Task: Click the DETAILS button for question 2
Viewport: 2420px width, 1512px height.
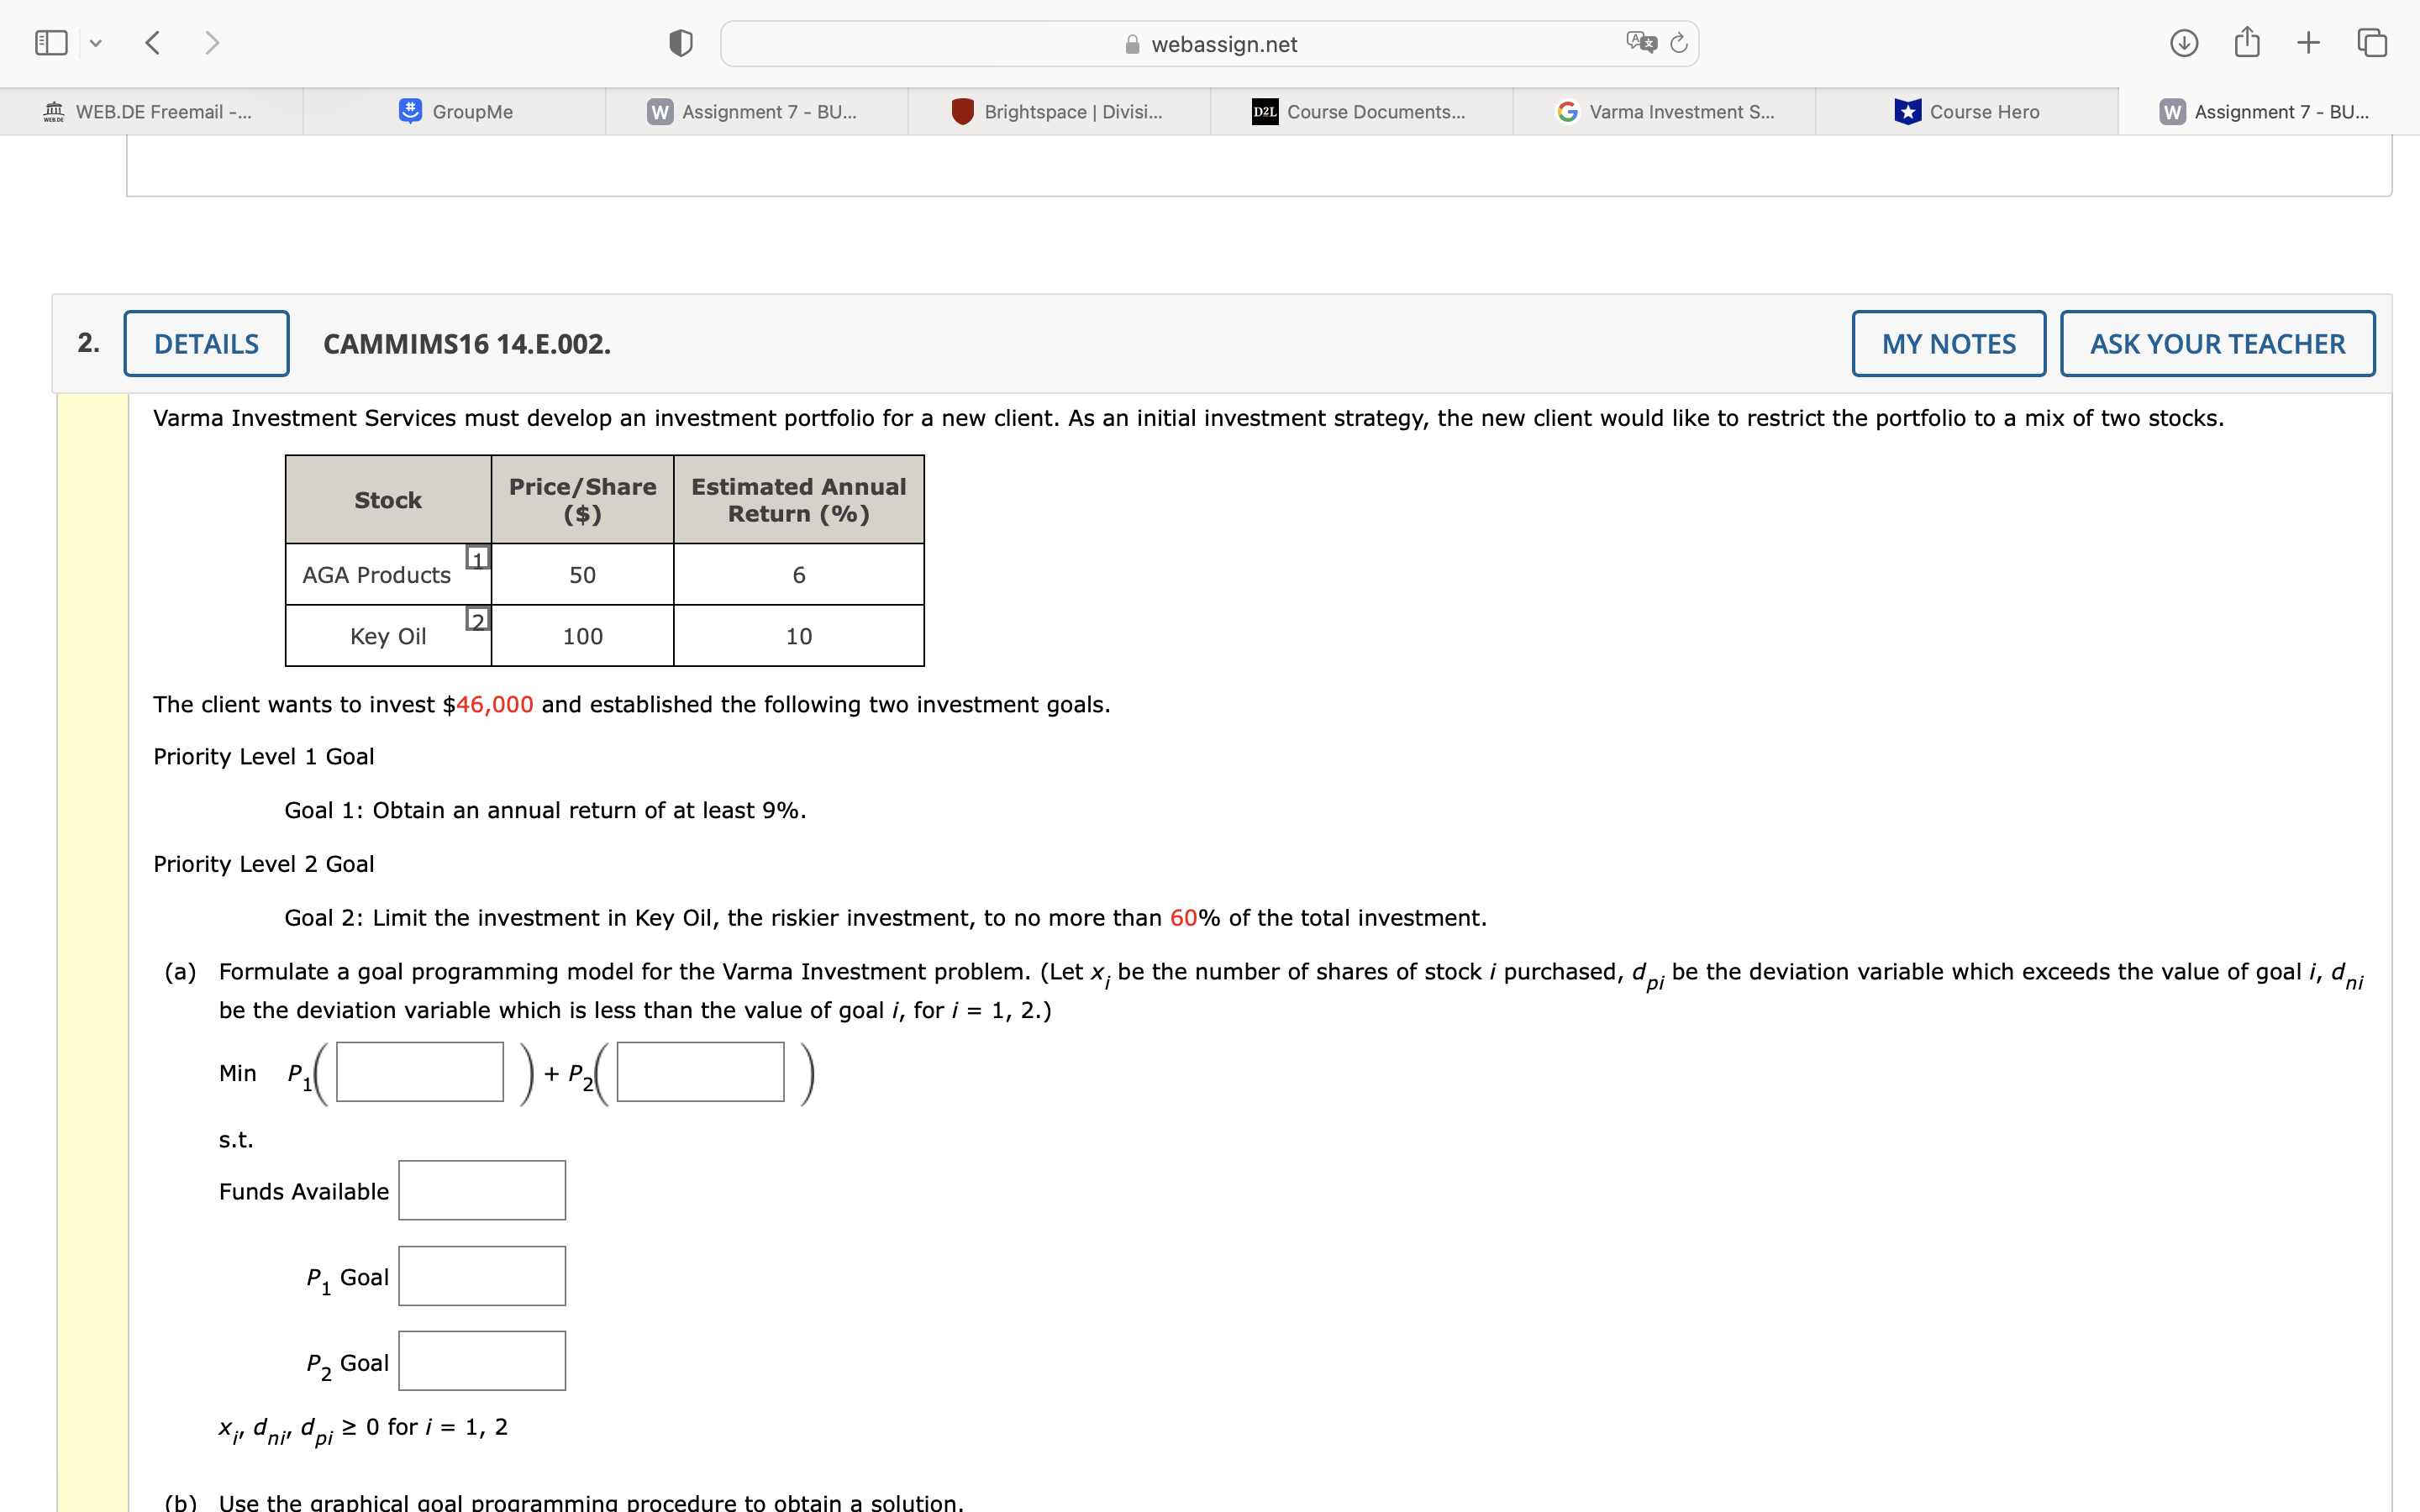Action: coord(206,343)
